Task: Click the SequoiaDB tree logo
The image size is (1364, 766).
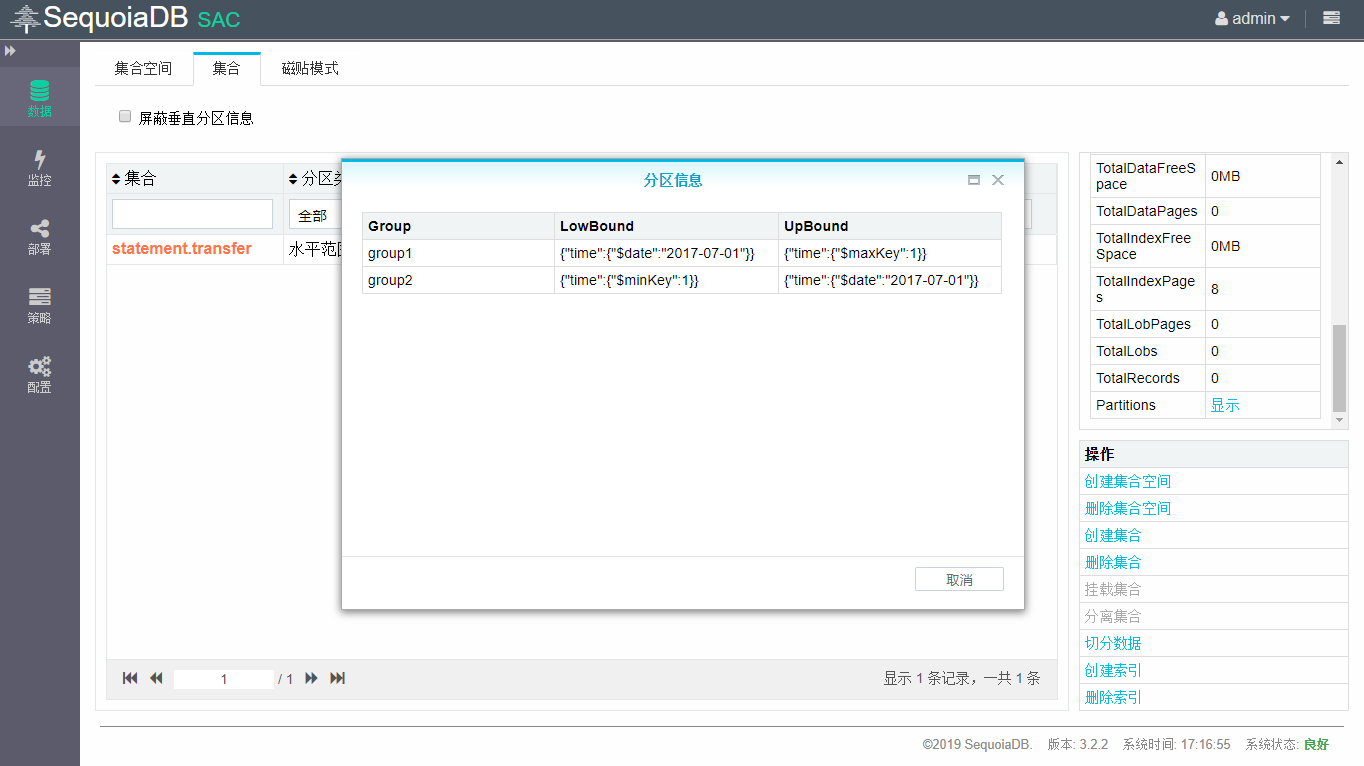Action: tap(25, 18)
